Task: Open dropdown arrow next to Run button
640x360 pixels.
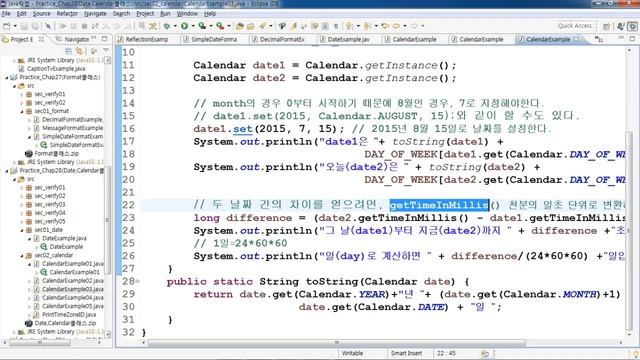Action: [193, 26]
